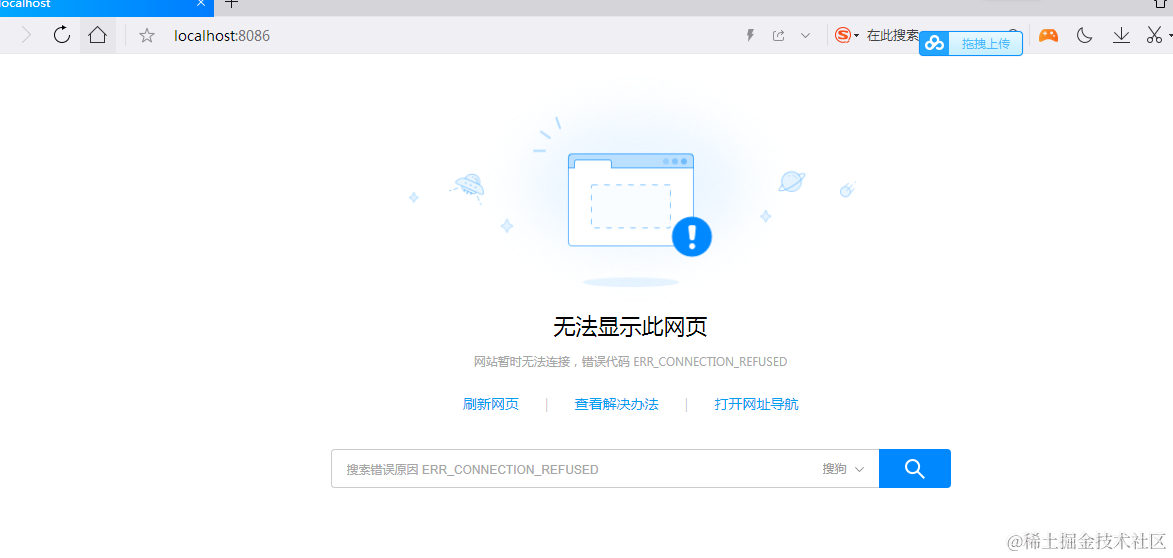Click the 无法显示此网页 heading

(x=630, y=328)
